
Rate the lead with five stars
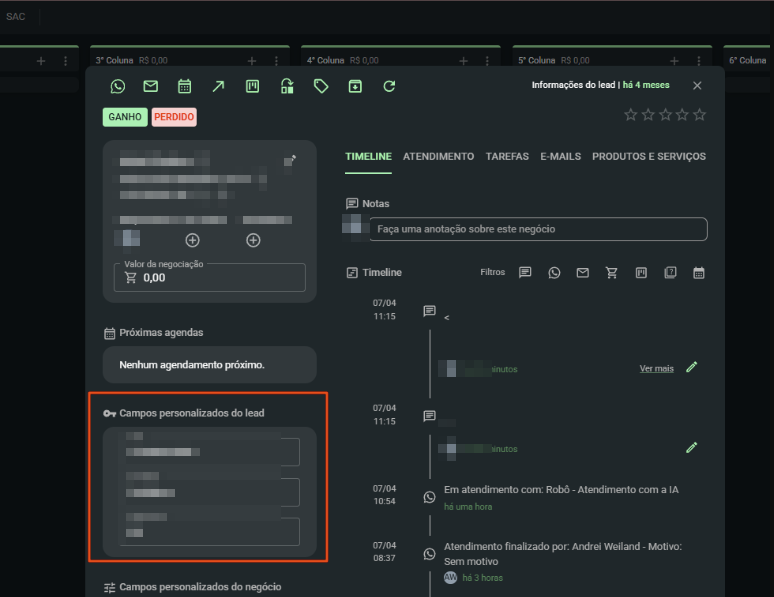click(x=699, y=115)
